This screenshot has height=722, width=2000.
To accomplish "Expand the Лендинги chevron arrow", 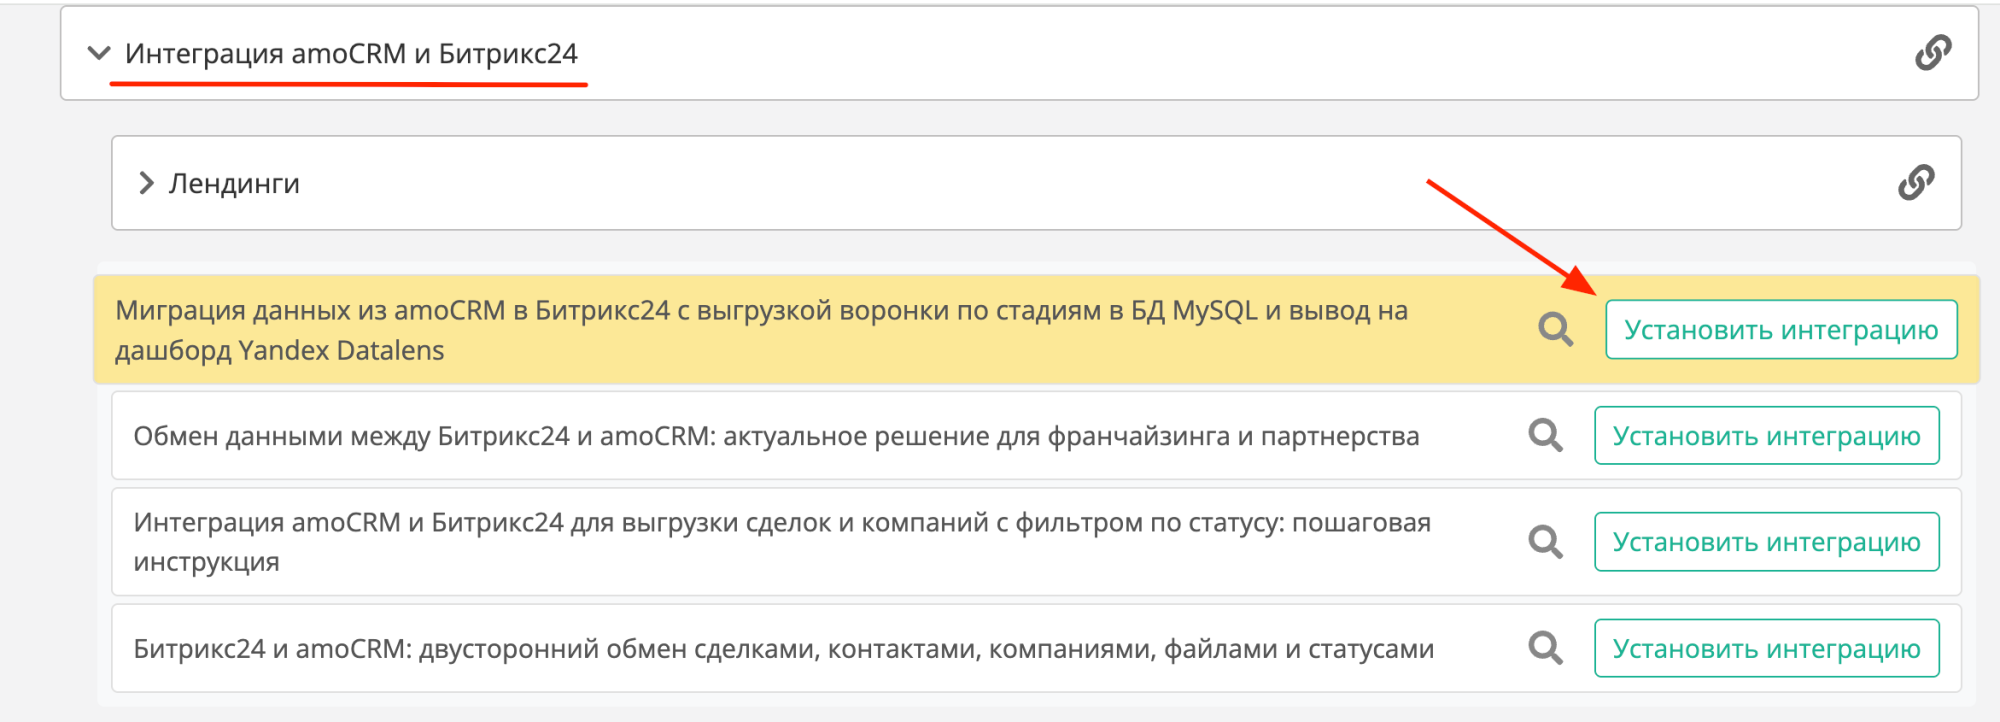I will point(146,183).
